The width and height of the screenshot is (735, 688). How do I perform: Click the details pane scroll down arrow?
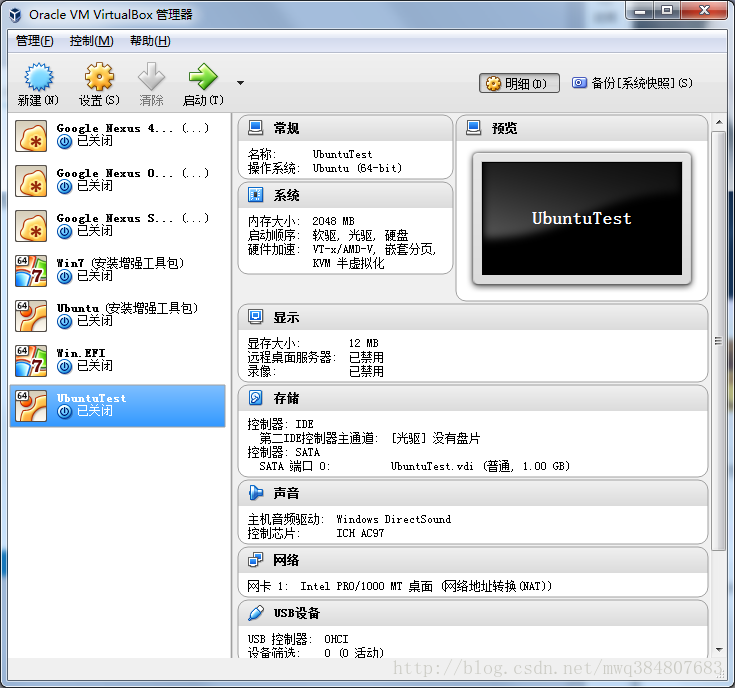719,650
